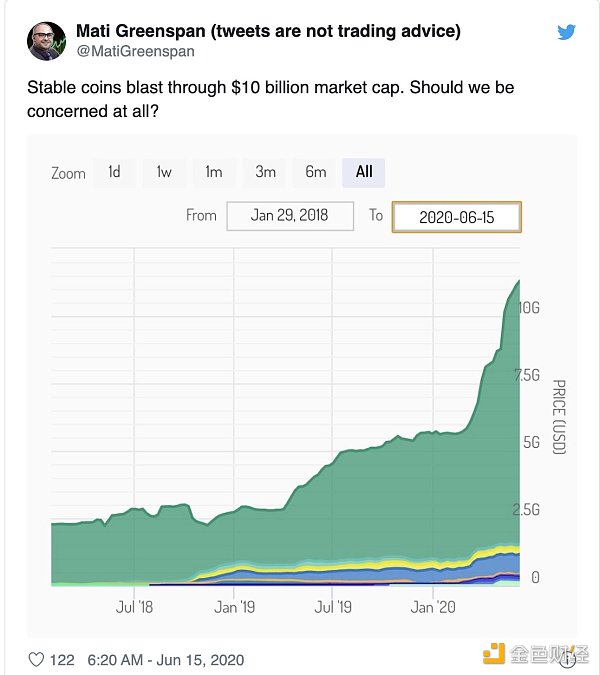Click the To date field
Screen dimensions: 600x675
pos(456,217)
